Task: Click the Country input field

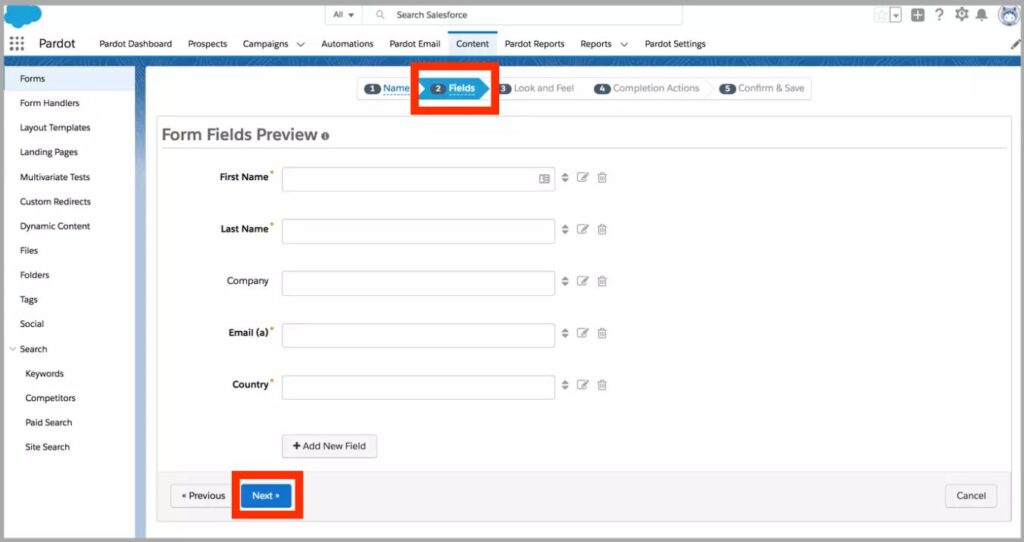Action: tap(418, 387)
